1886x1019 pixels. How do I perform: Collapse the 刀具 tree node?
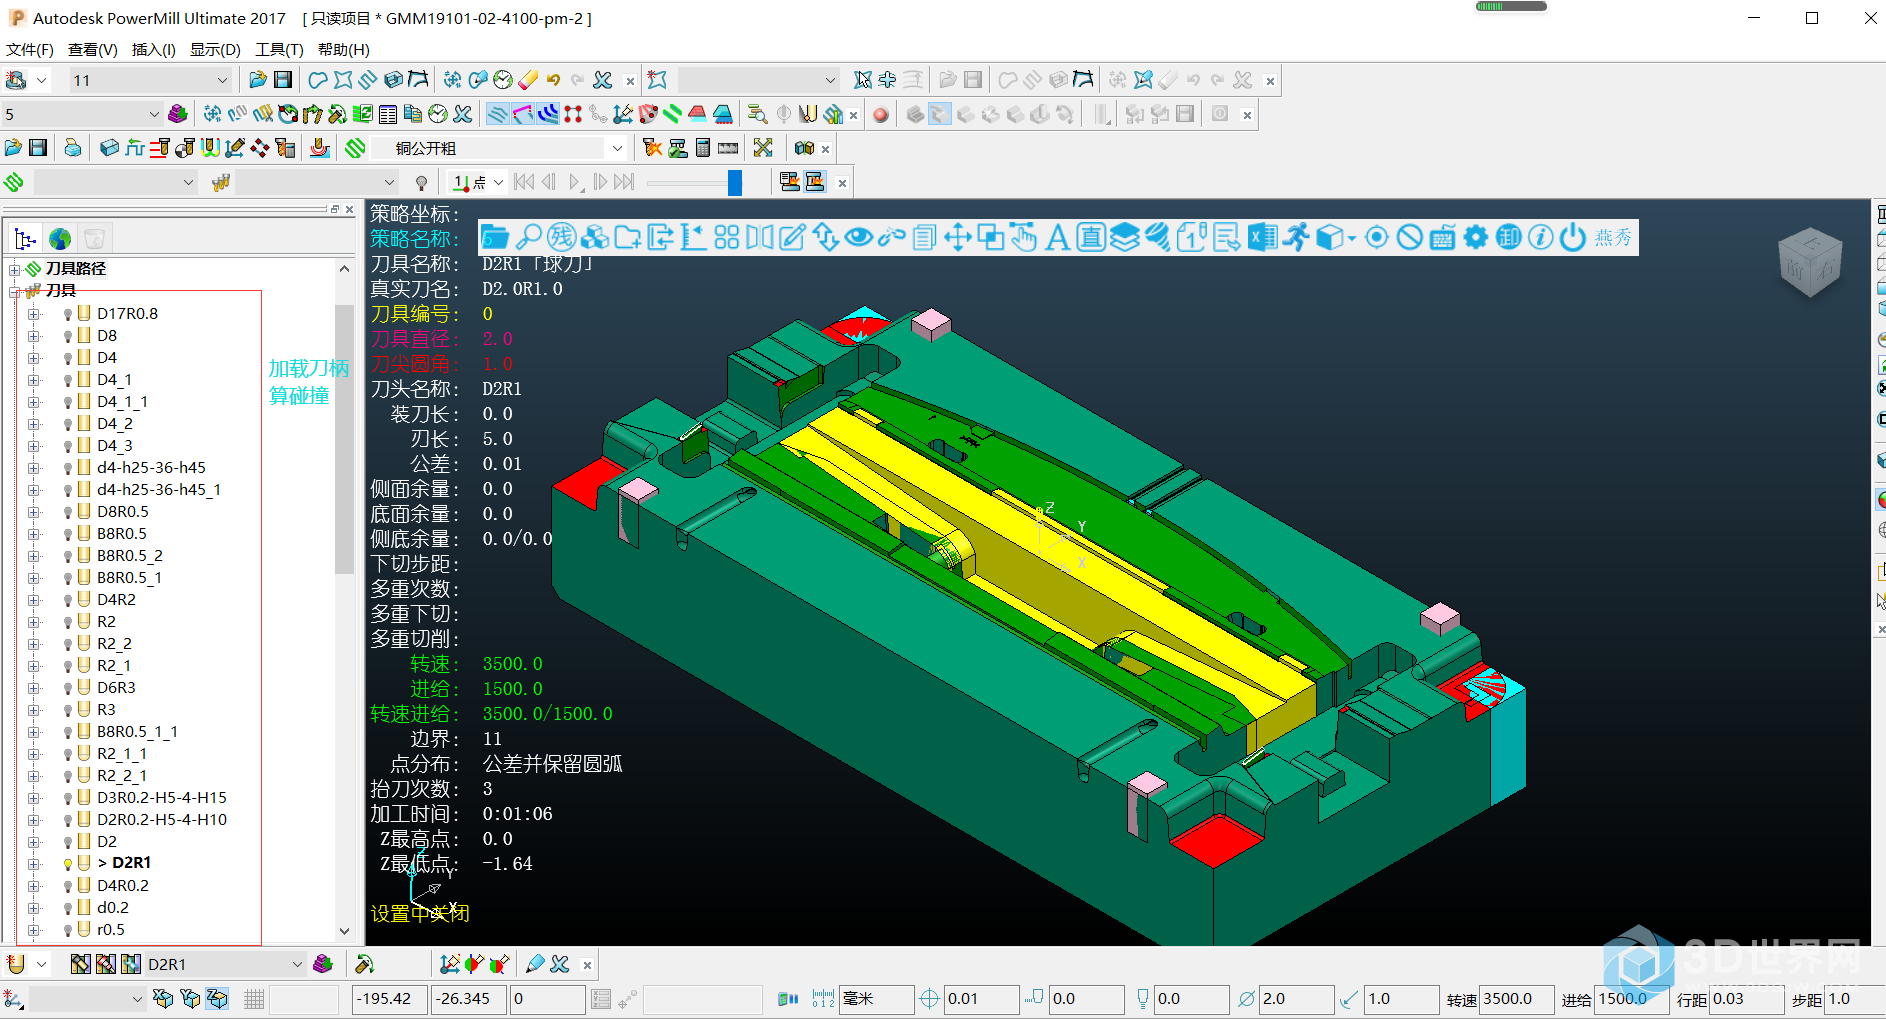pos(14,291)
